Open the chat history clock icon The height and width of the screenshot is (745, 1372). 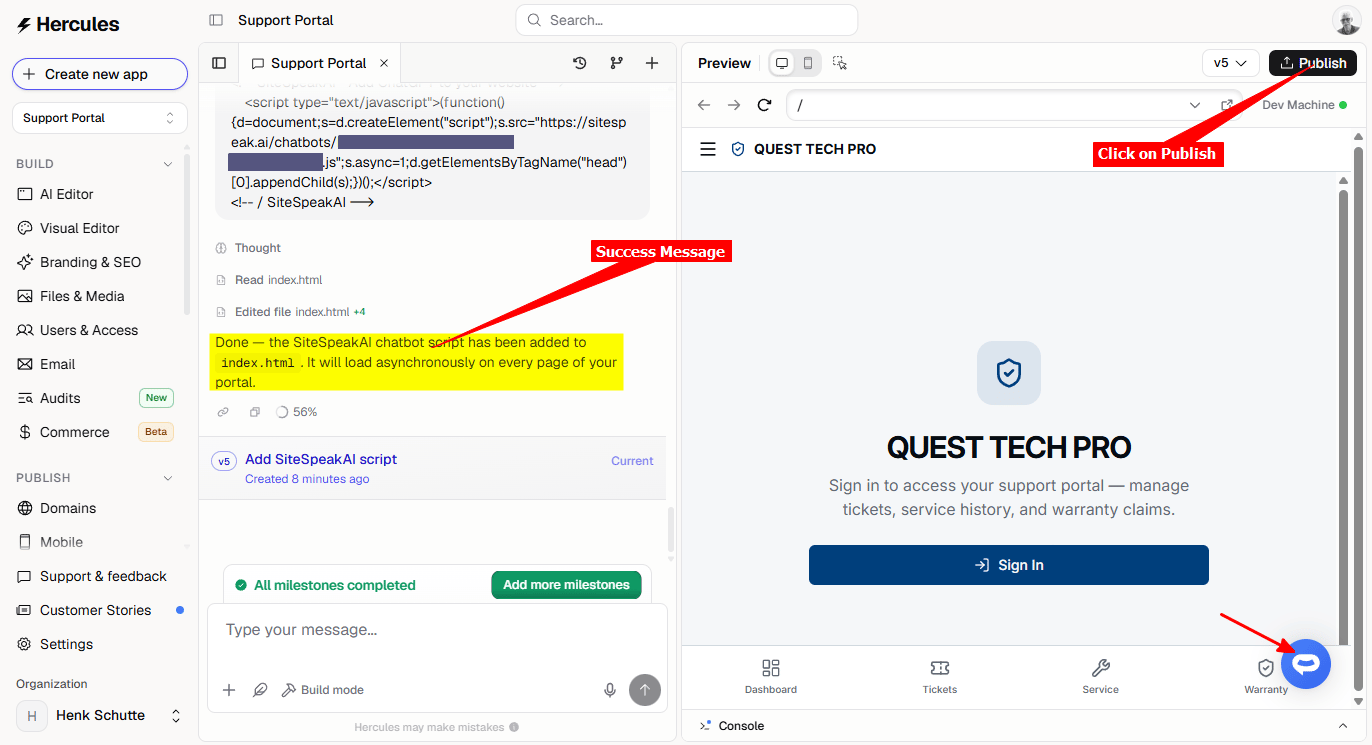pyautogui.click(x=579, y=63)
